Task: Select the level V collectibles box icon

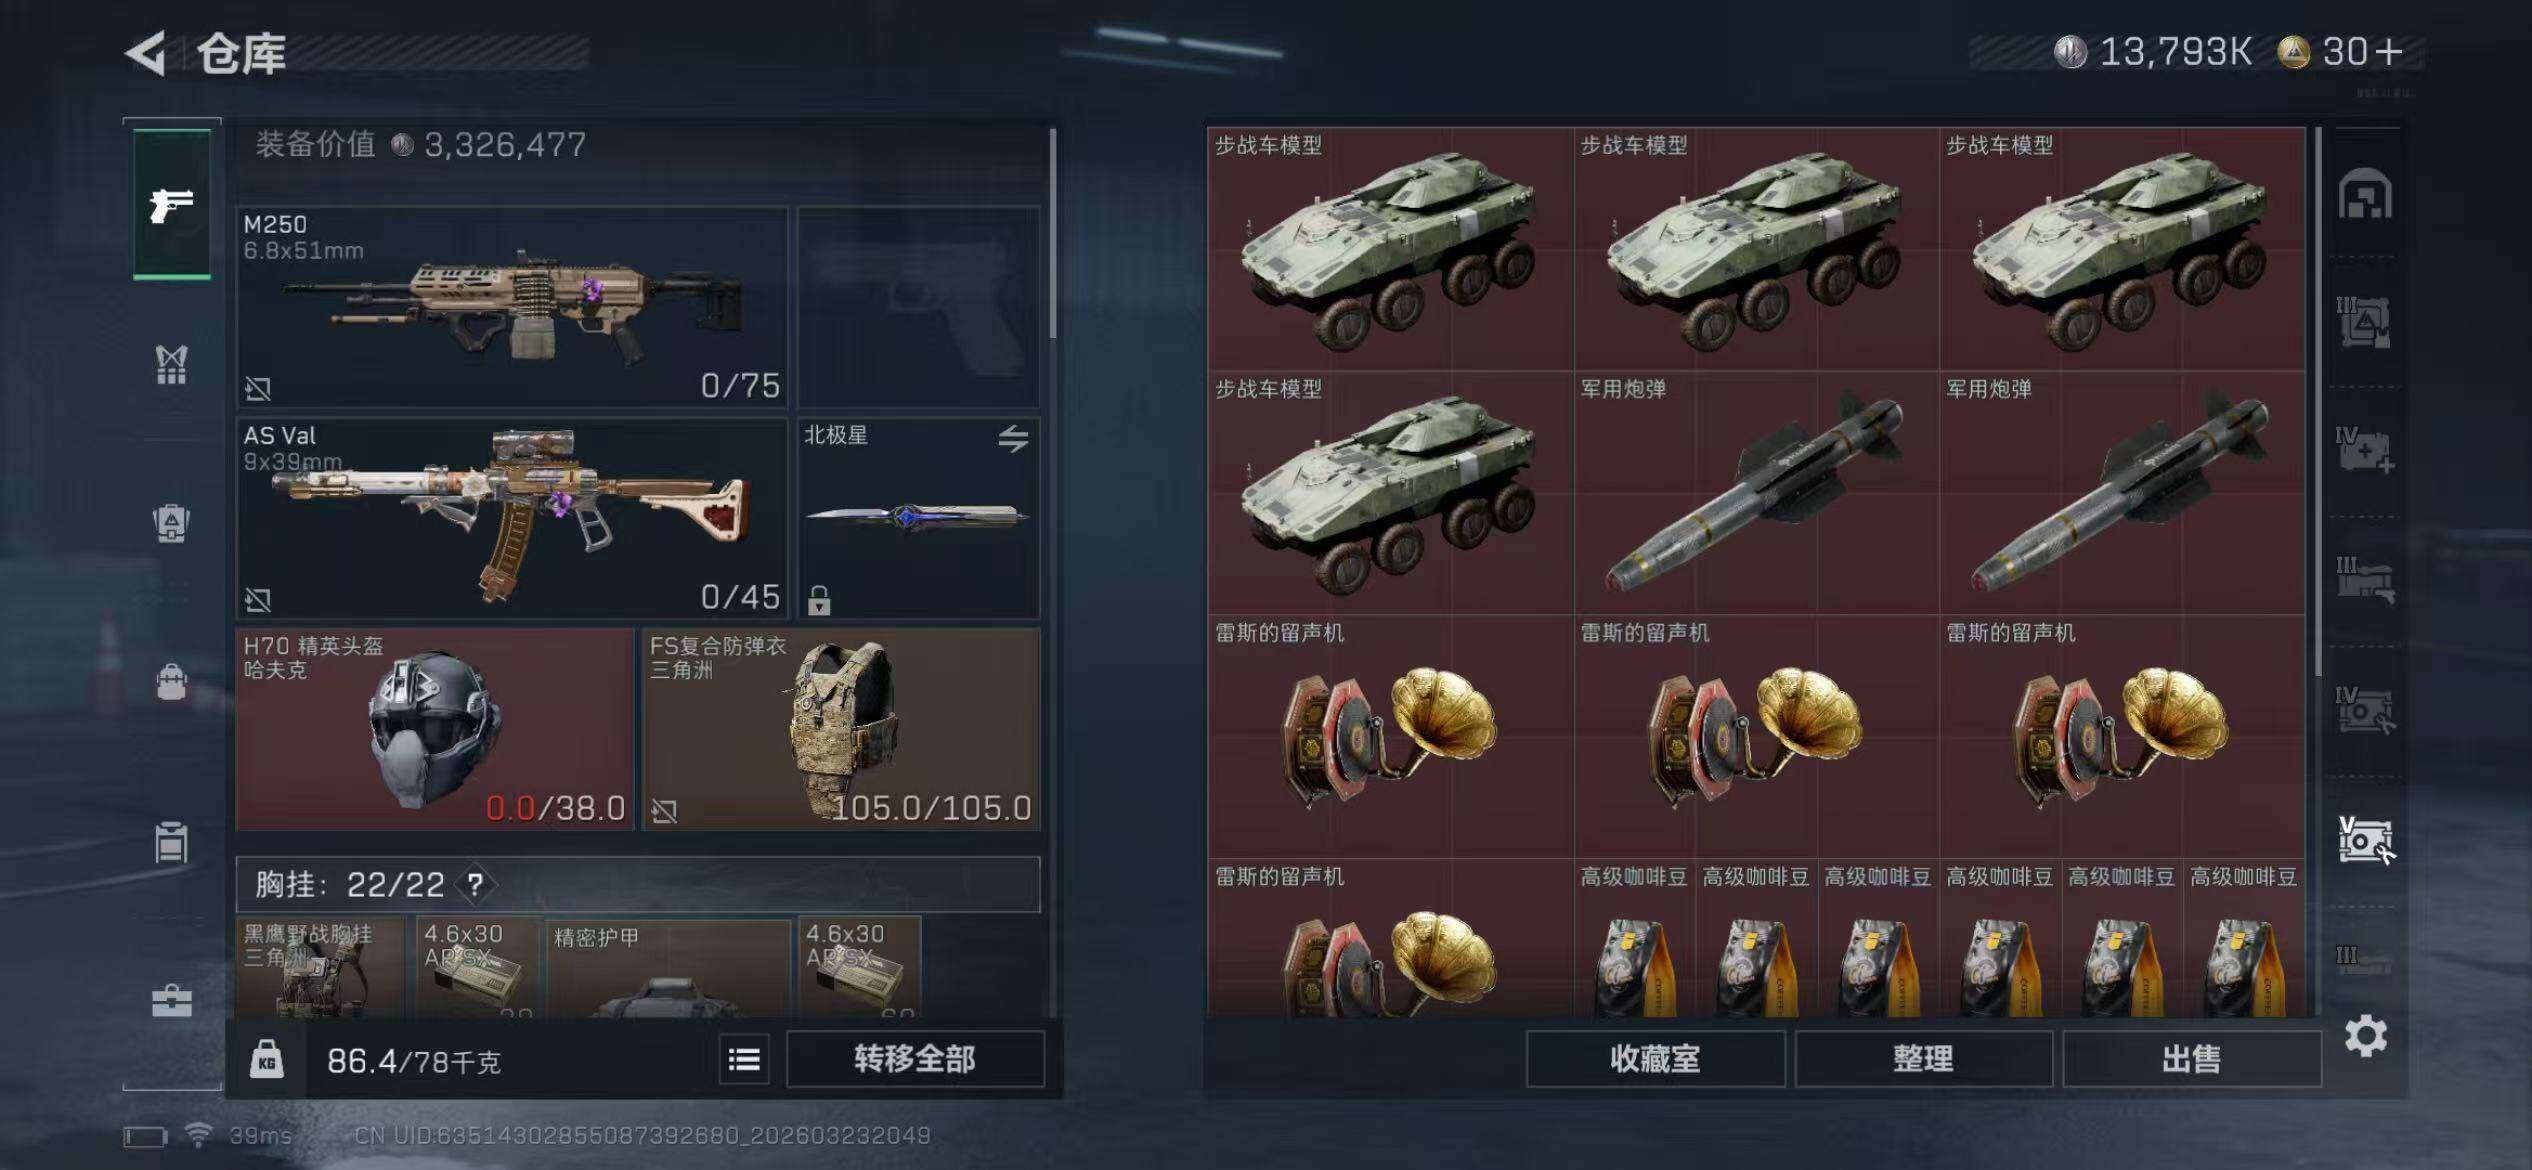Action: tap(2365, 840)
